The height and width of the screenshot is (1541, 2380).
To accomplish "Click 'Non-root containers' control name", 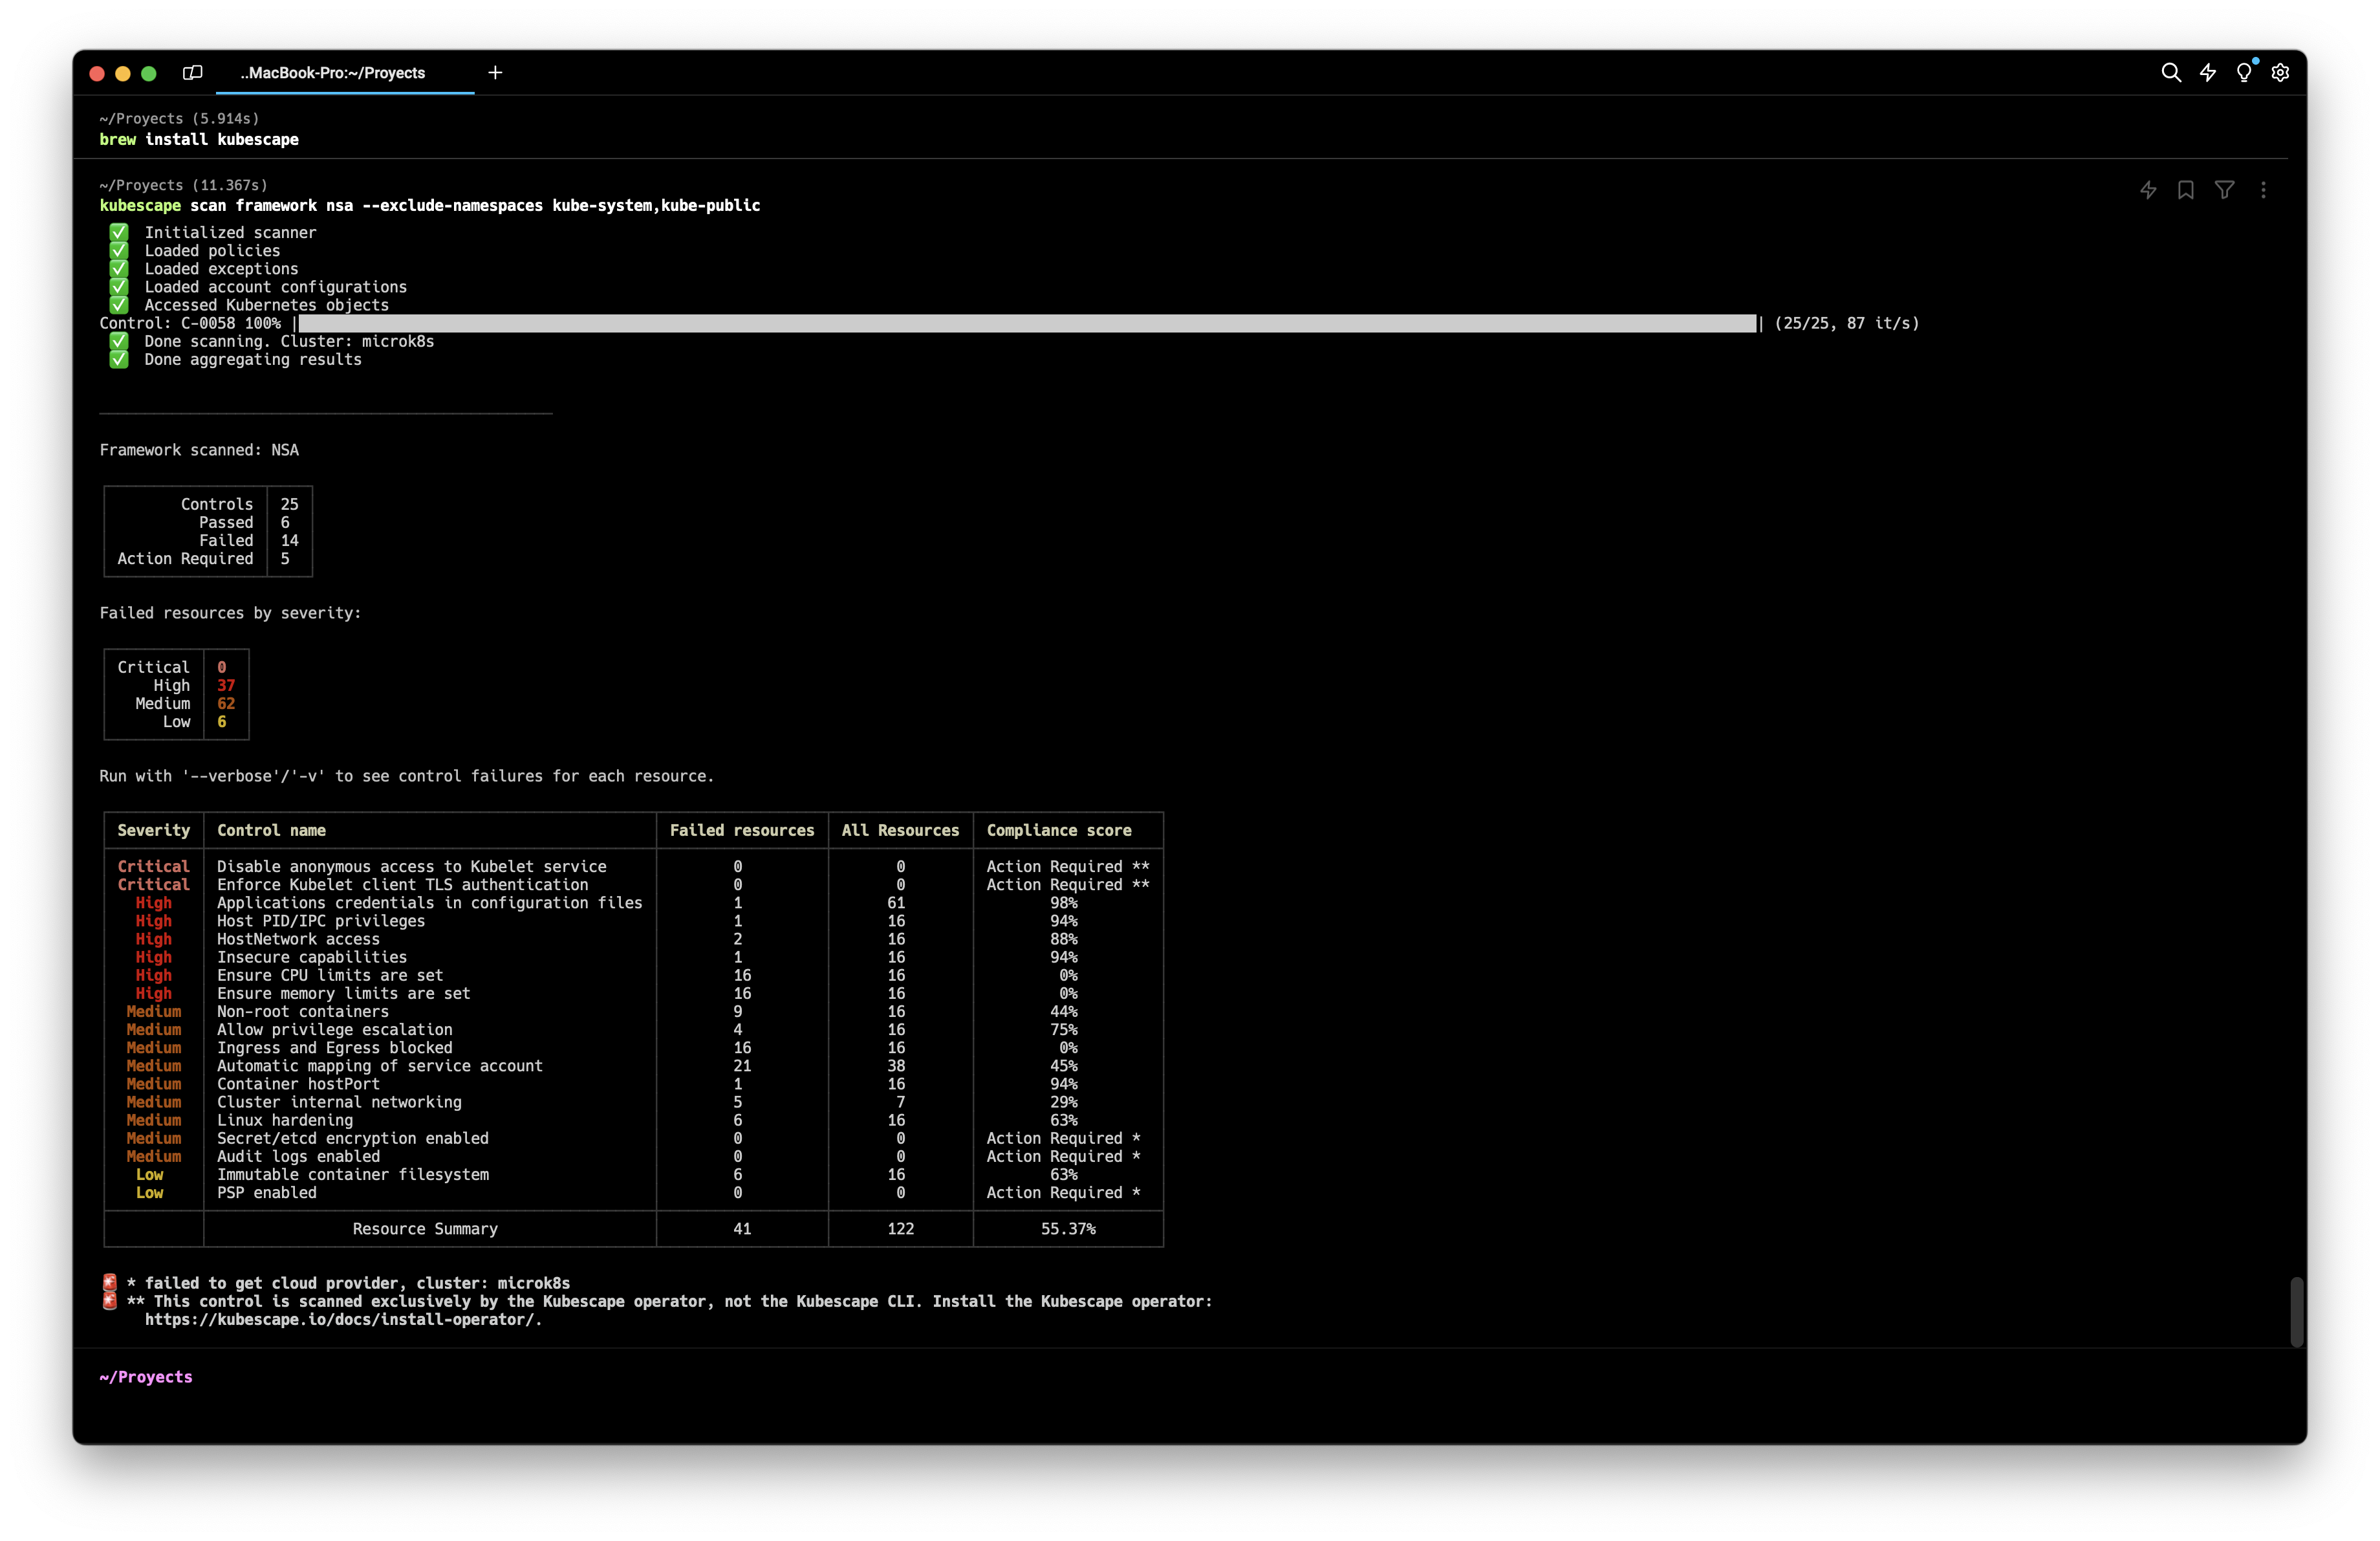I will (x=303, y=1012).
